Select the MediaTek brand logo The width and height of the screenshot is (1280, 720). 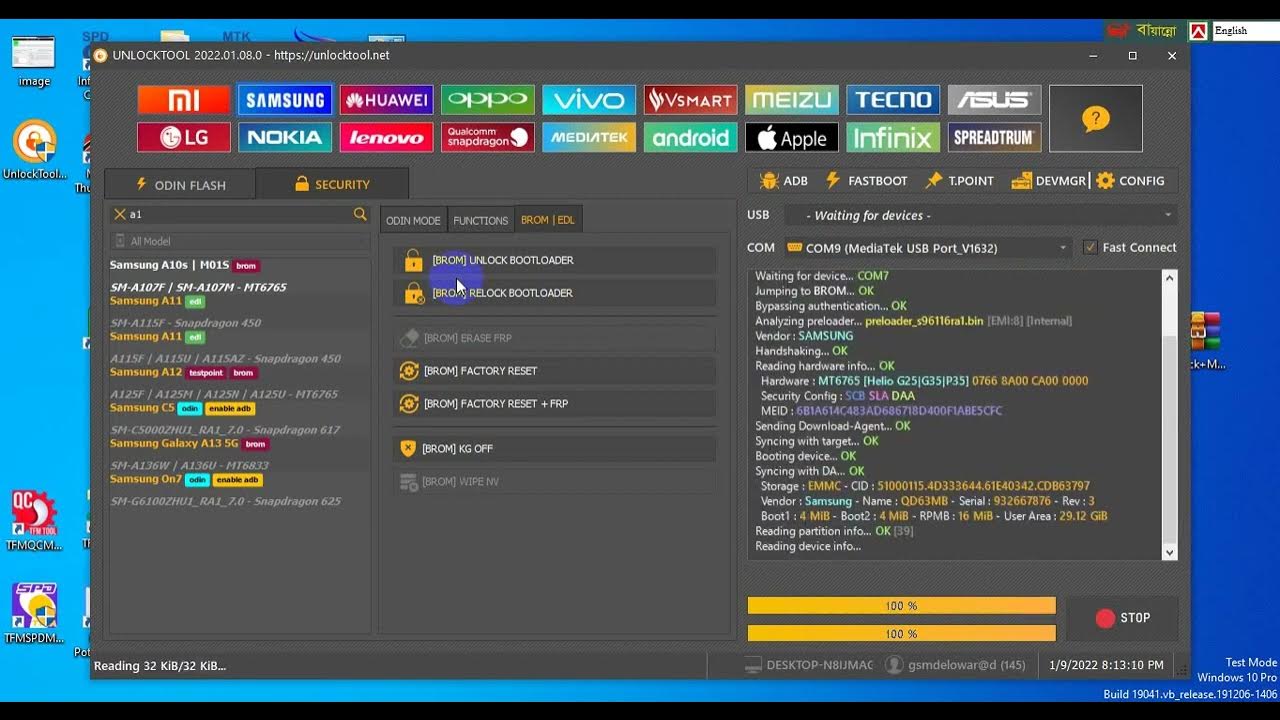pos(589,138)
